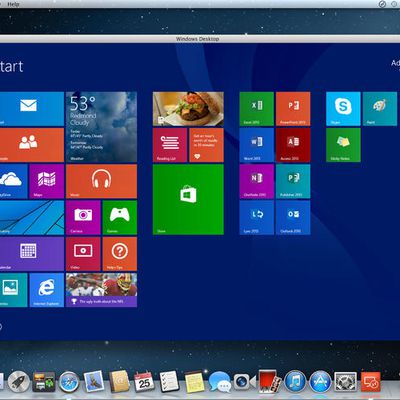Launch the Lync 2013 tile

coord(257,218)
